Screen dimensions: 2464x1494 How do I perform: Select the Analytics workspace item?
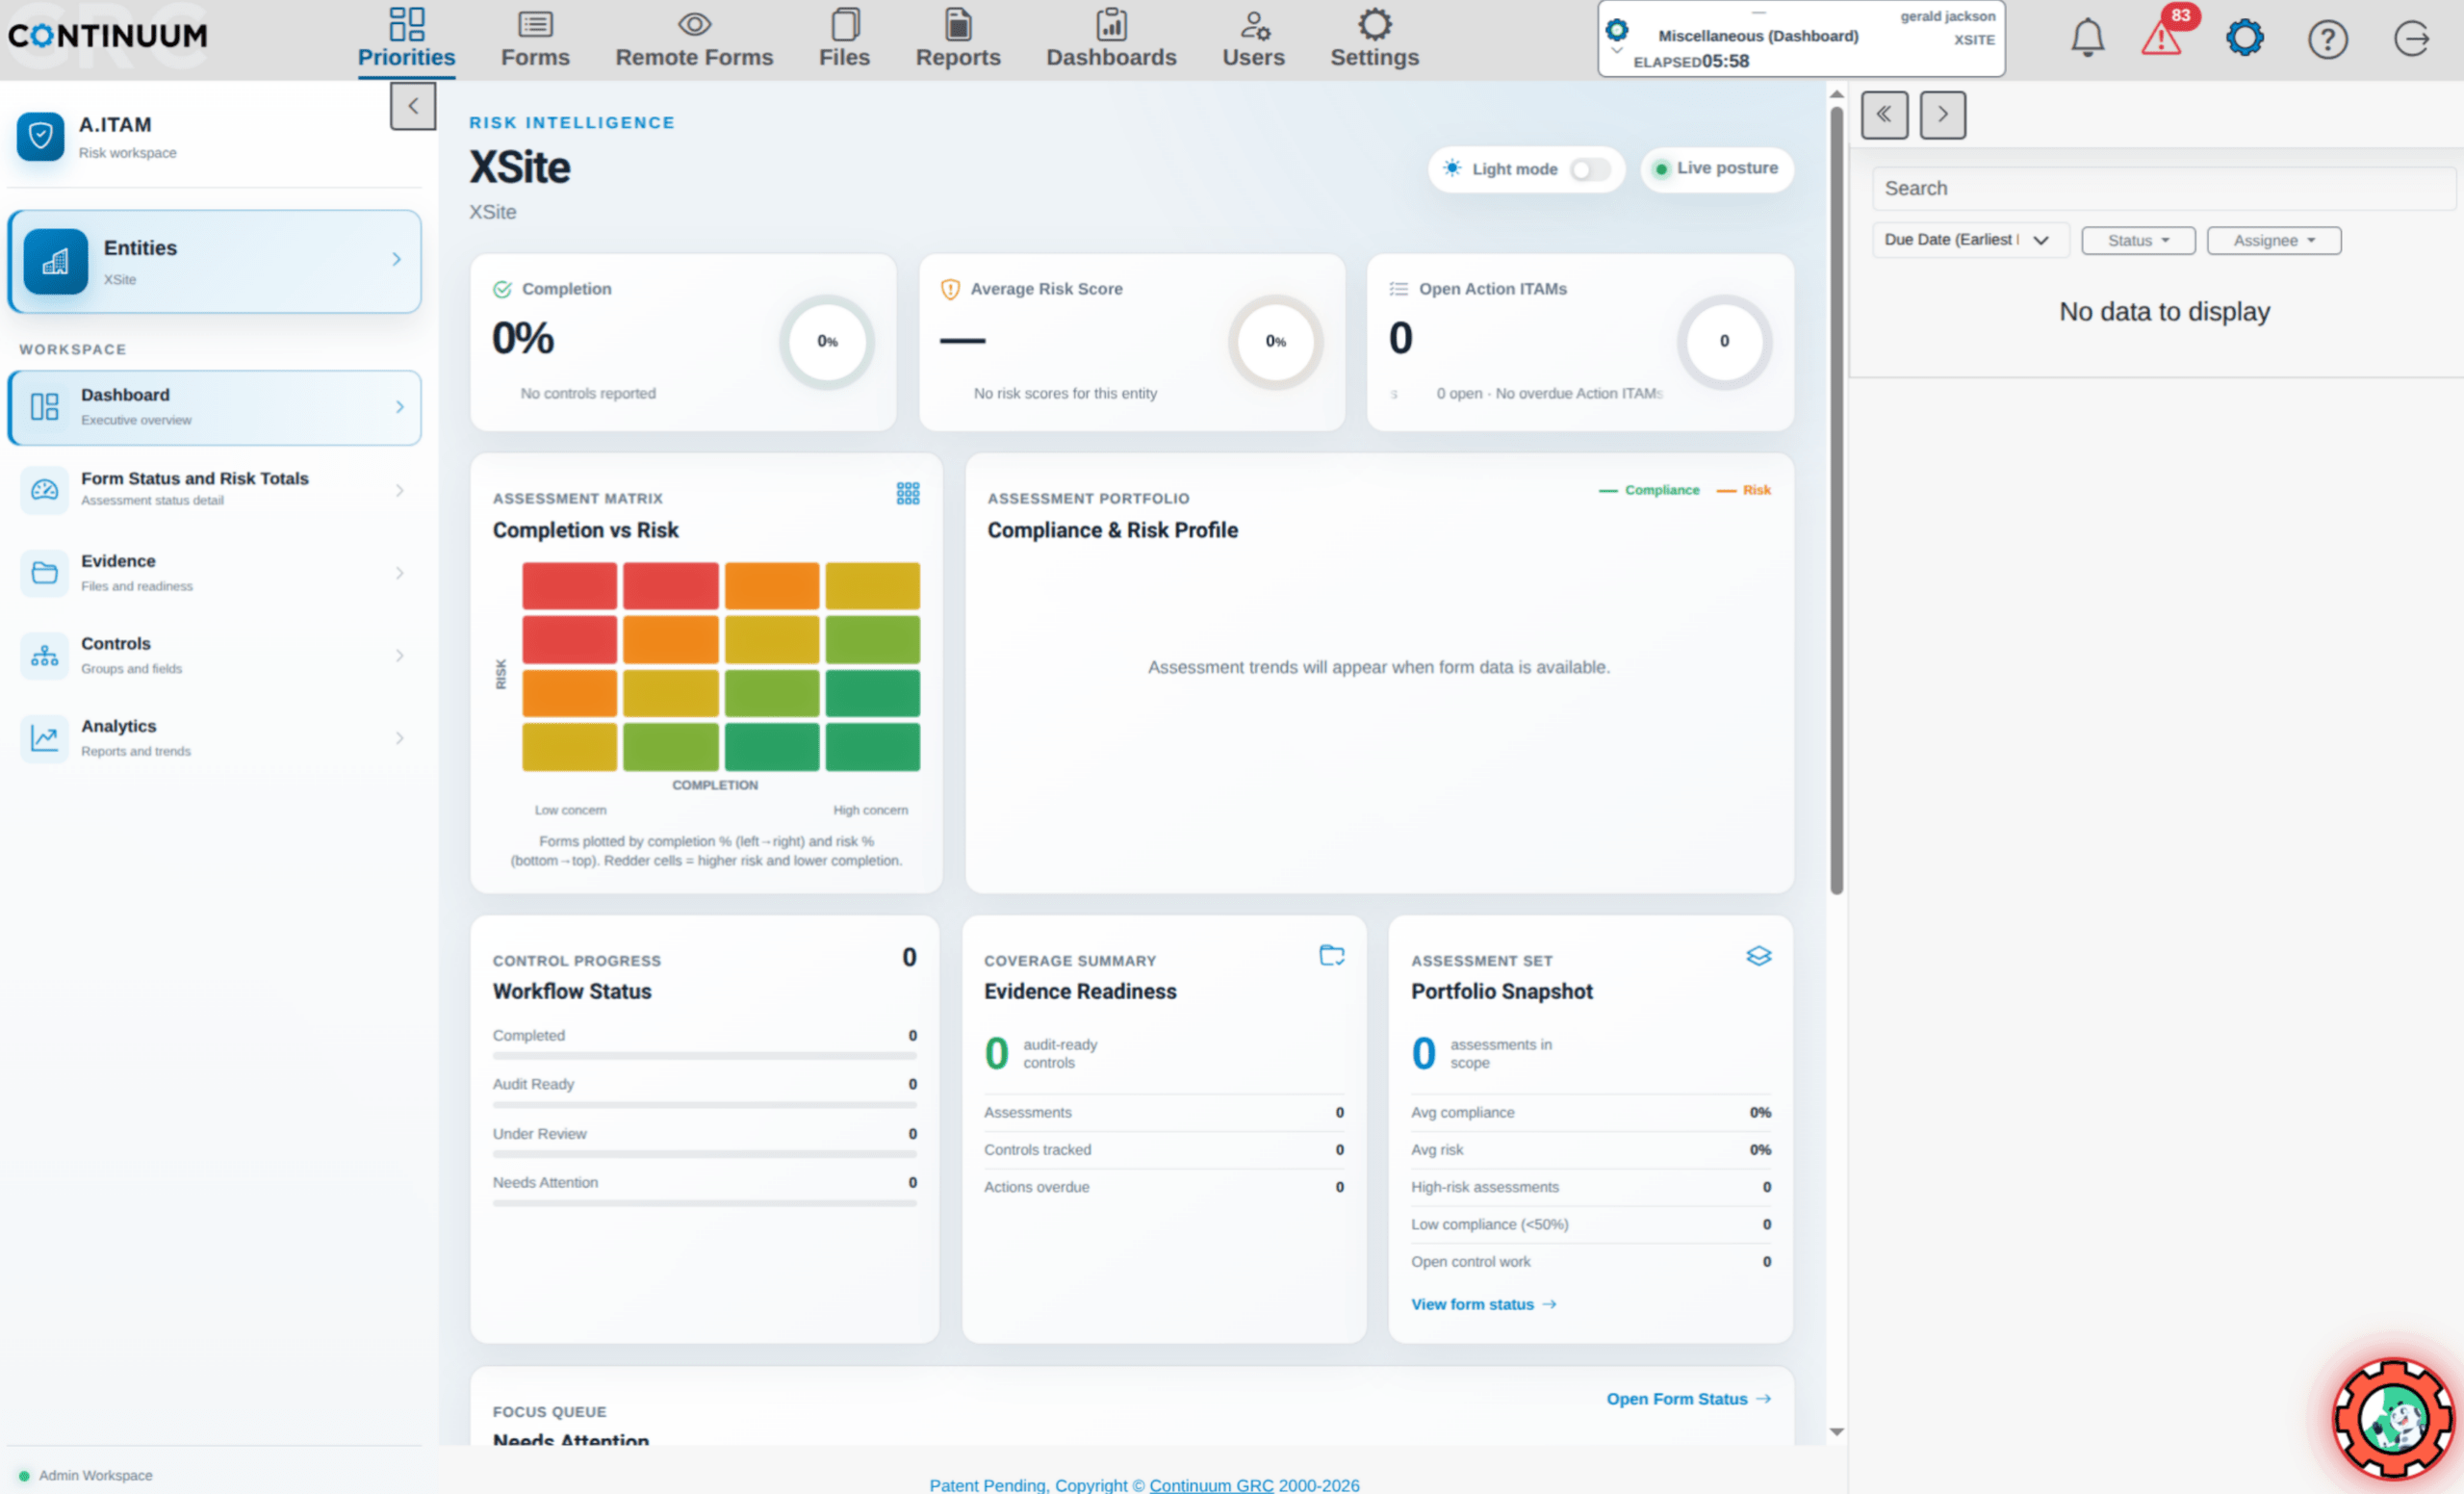pos(214,739)
